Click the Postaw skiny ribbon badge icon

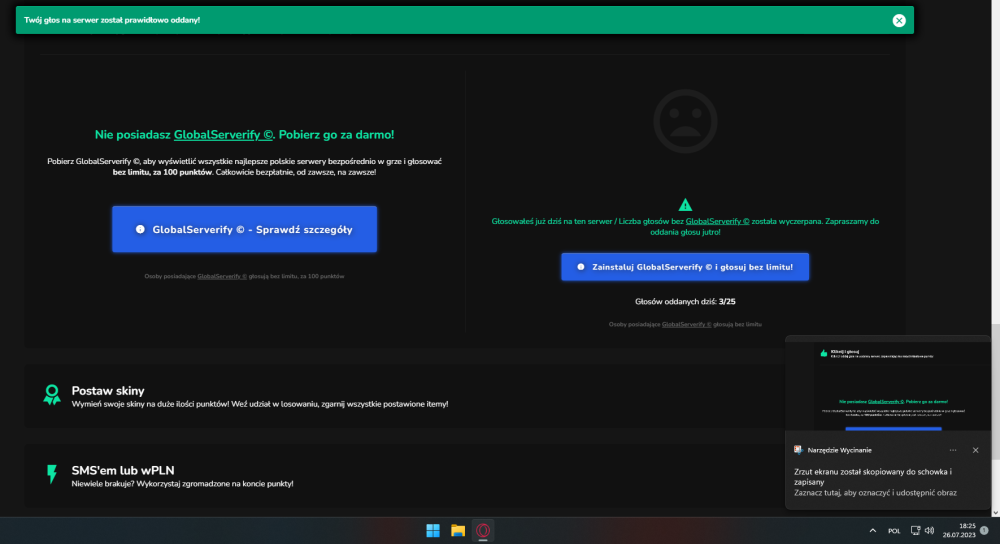pos(52,395)
